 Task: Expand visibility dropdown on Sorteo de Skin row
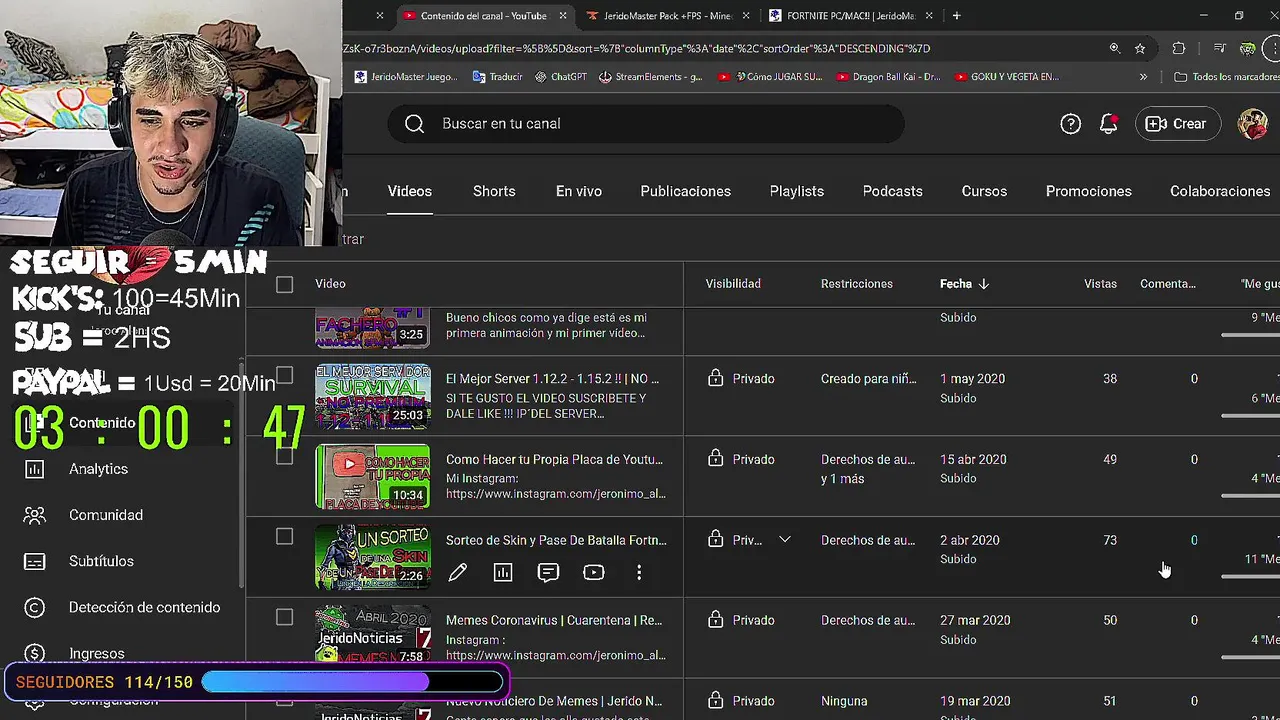785,540
